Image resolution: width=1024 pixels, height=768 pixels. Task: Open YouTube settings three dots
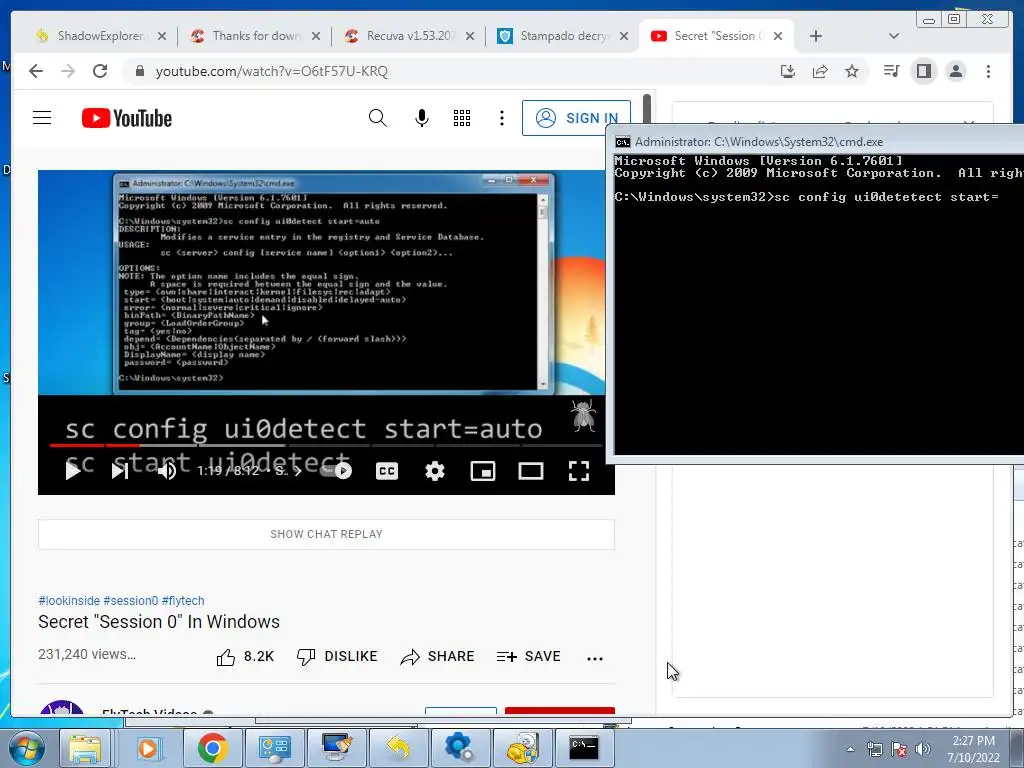[x=502, y=118]
